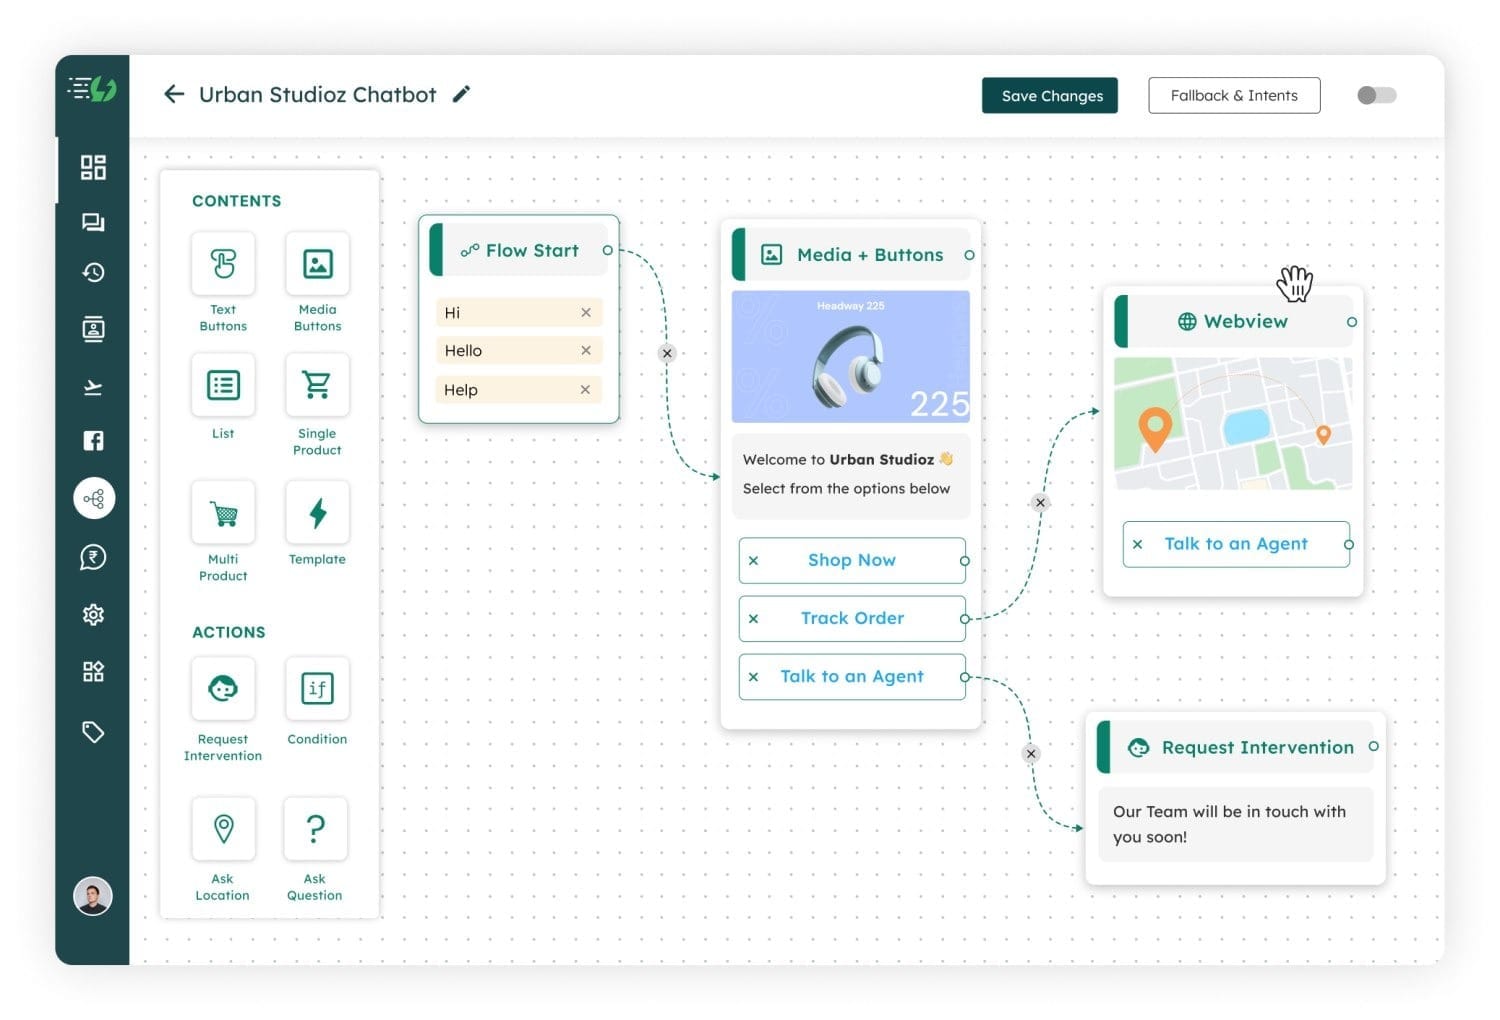Screen dimensions: 1500x1020
Task: Flip the toggle switch next to Fallback & Intents
Action: coord(1376,95)
